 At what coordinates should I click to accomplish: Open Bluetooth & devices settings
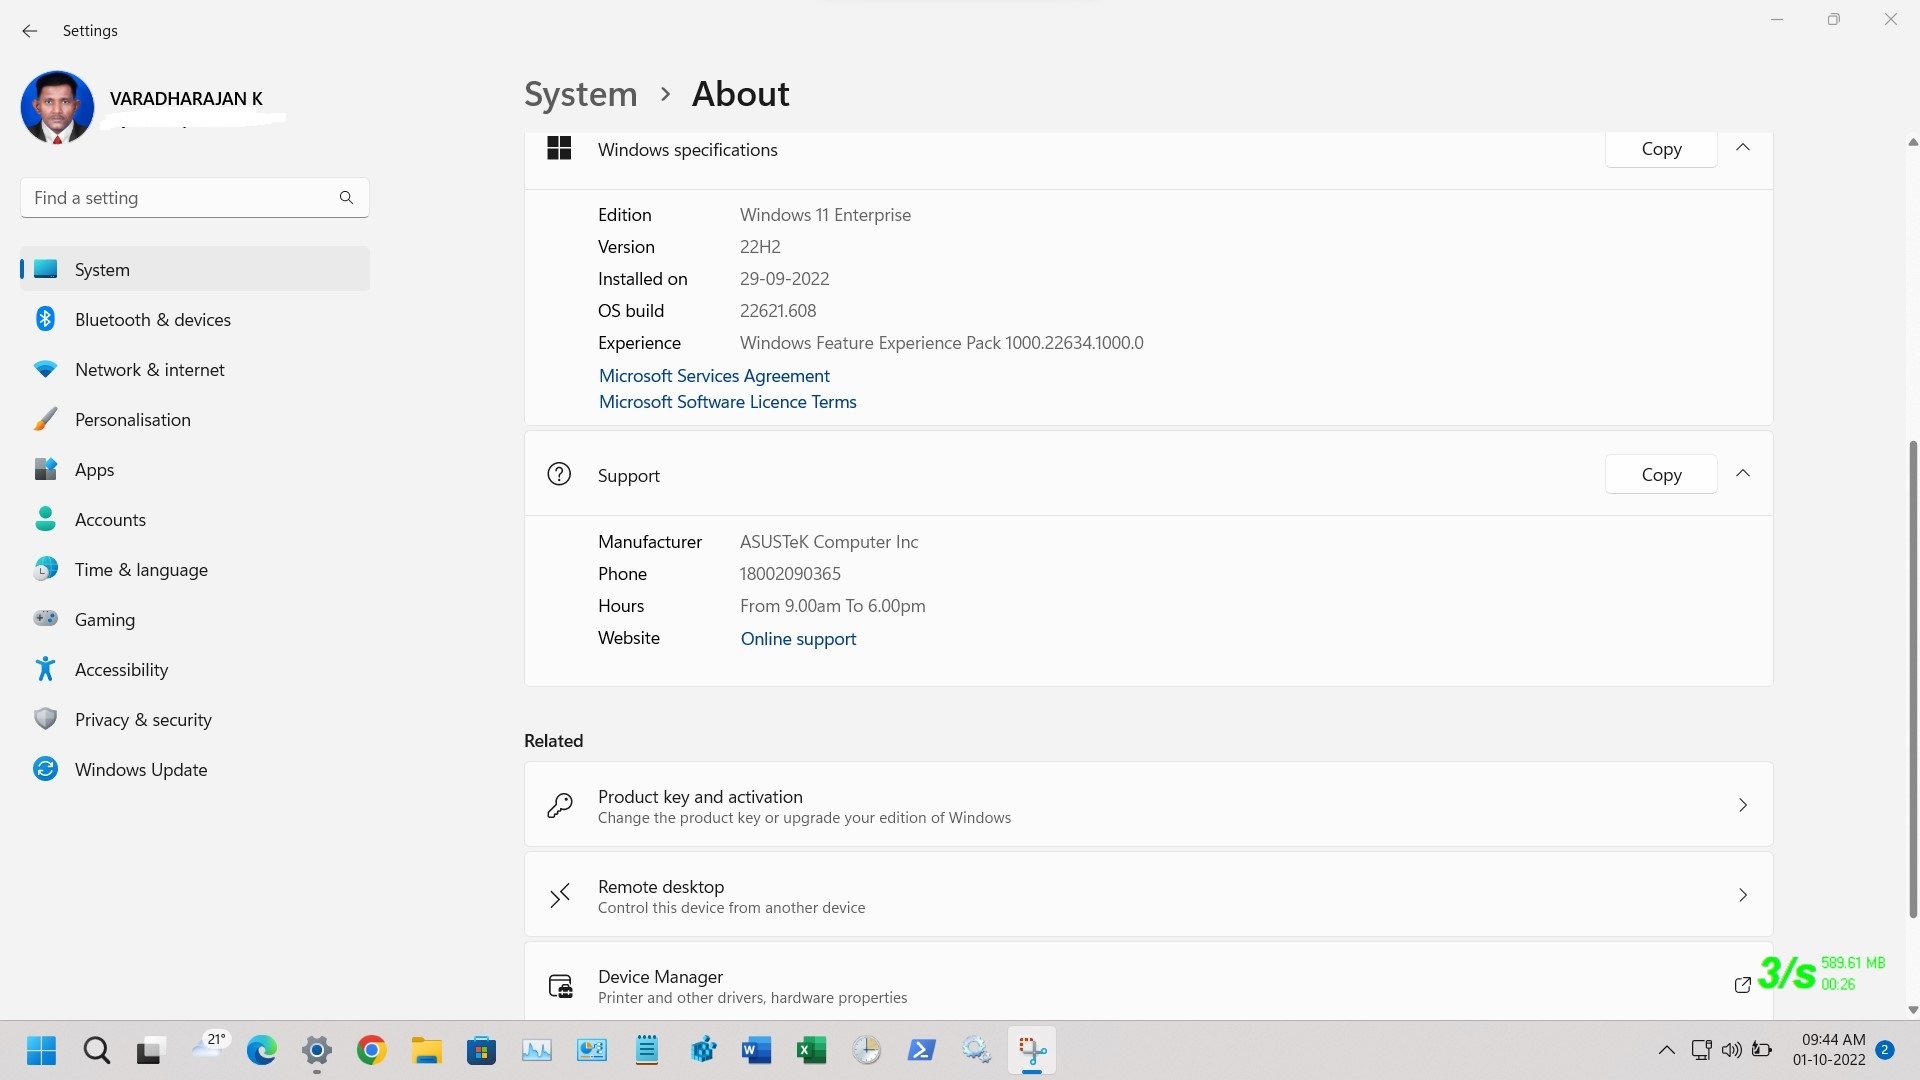[x=152, y=319]
